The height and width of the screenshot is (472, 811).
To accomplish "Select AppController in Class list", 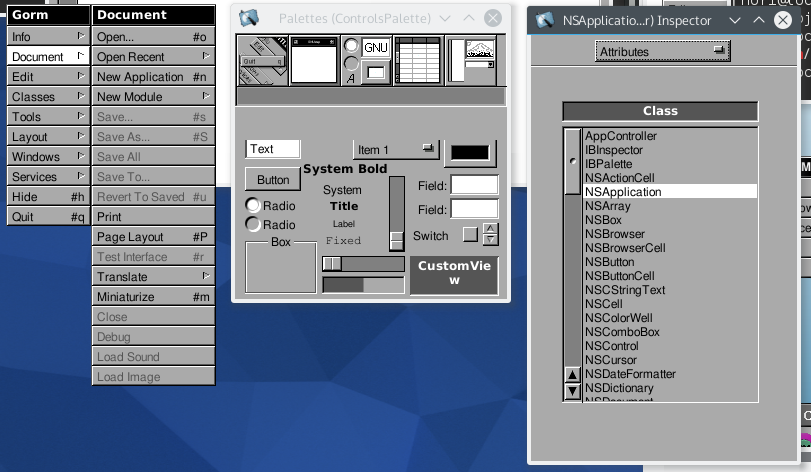I will point(670,136).
